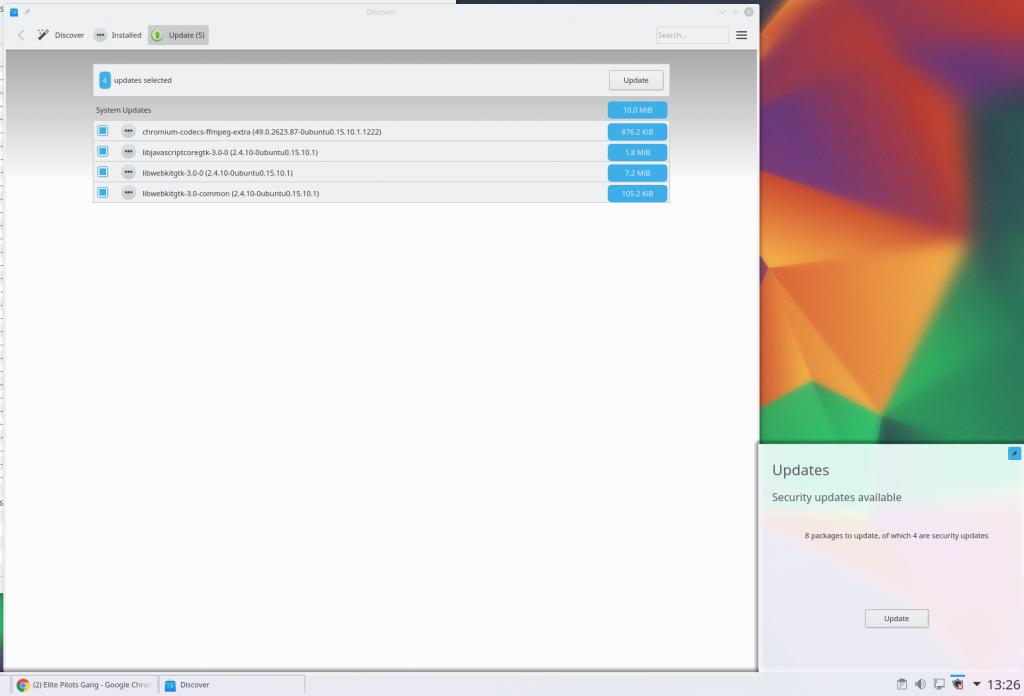Screen dimensions: 1024x696
Task: Switch to the Installed tab
Action: [118, 35]
